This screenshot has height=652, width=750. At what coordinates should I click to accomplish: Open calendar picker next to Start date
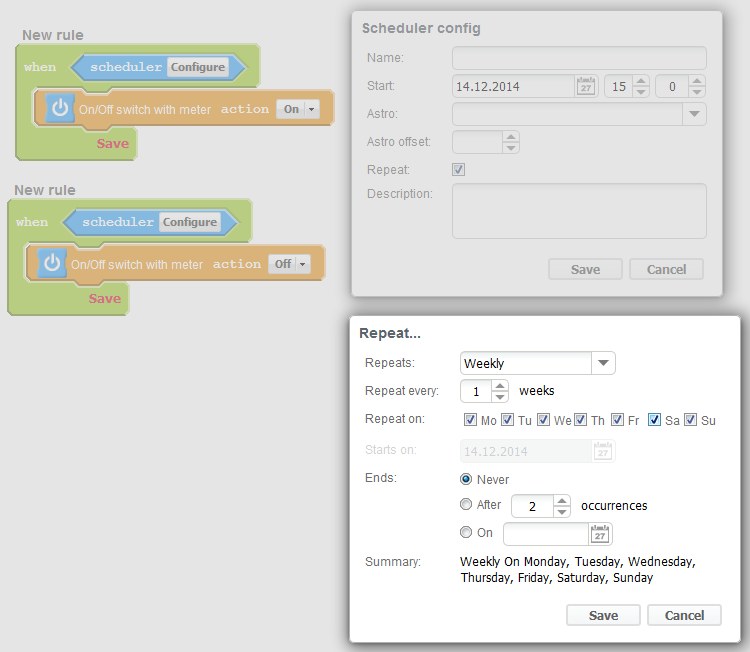tap(587, 86)
